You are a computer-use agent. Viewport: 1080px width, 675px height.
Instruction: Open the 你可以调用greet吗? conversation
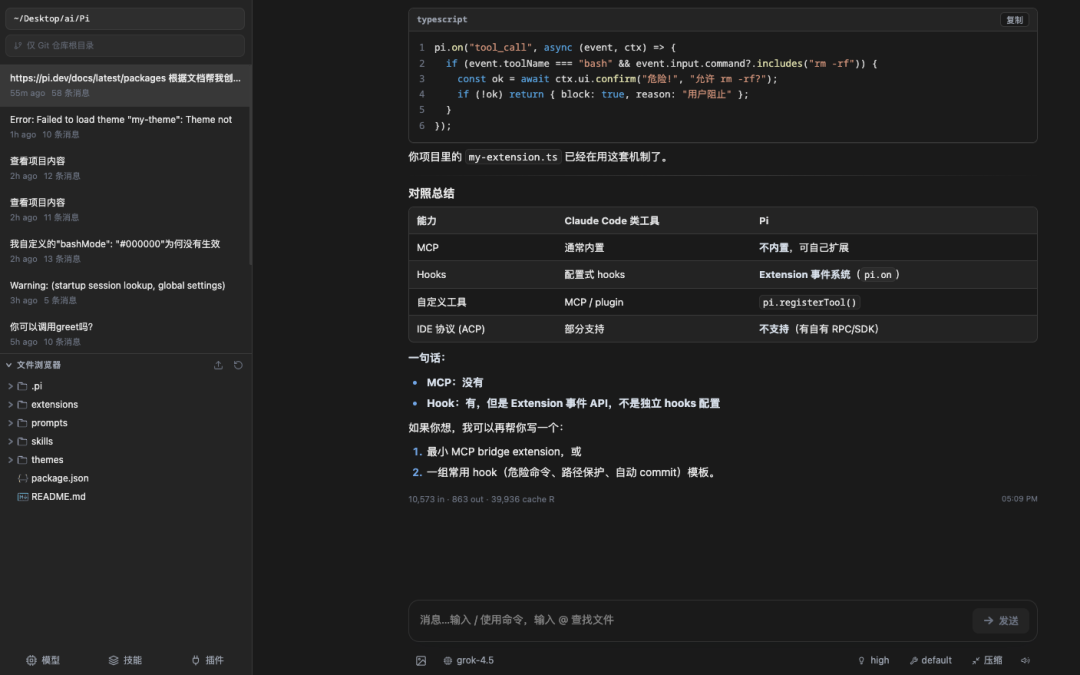125,334
